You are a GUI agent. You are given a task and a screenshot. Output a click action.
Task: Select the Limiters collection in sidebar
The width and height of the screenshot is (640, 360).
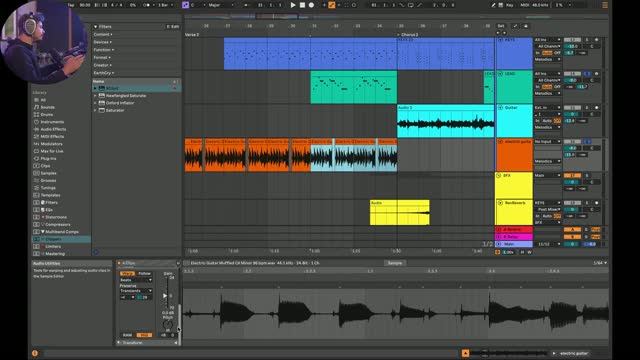tap(53, 247)
